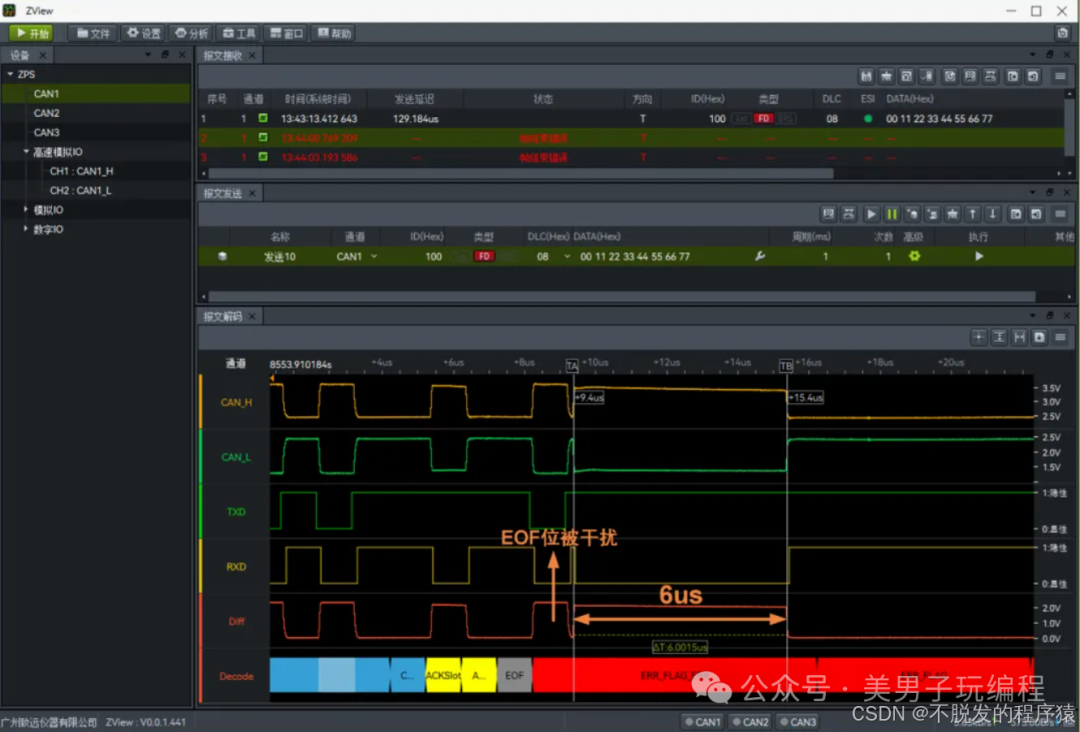Click the green gear advanced icon

[914, 256]
